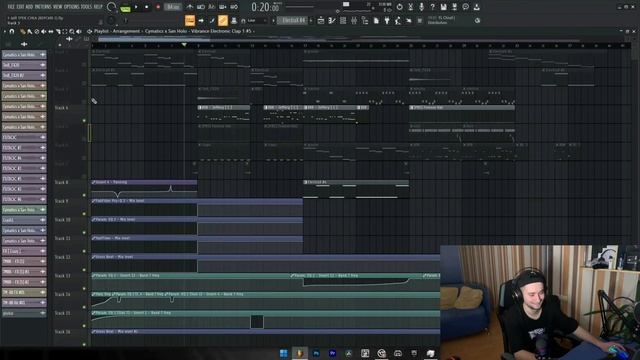Select the Zoom tool in the Playlist toolbar
The width and height of the screenshot is (640, 360).
pos(72,31)
